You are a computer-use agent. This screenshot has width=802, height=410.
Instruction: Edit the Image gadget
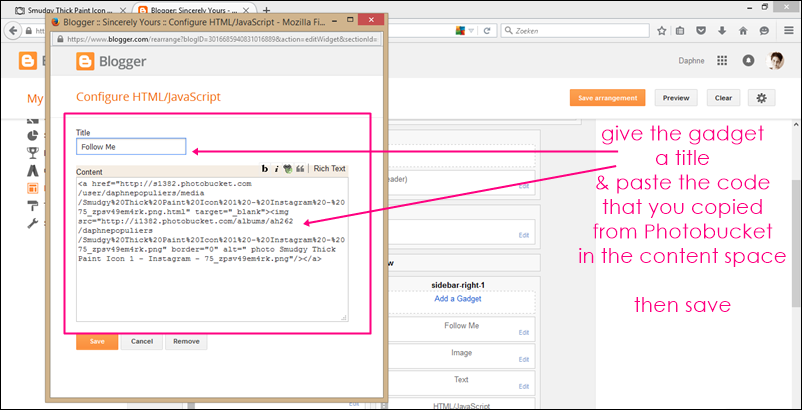524,359
